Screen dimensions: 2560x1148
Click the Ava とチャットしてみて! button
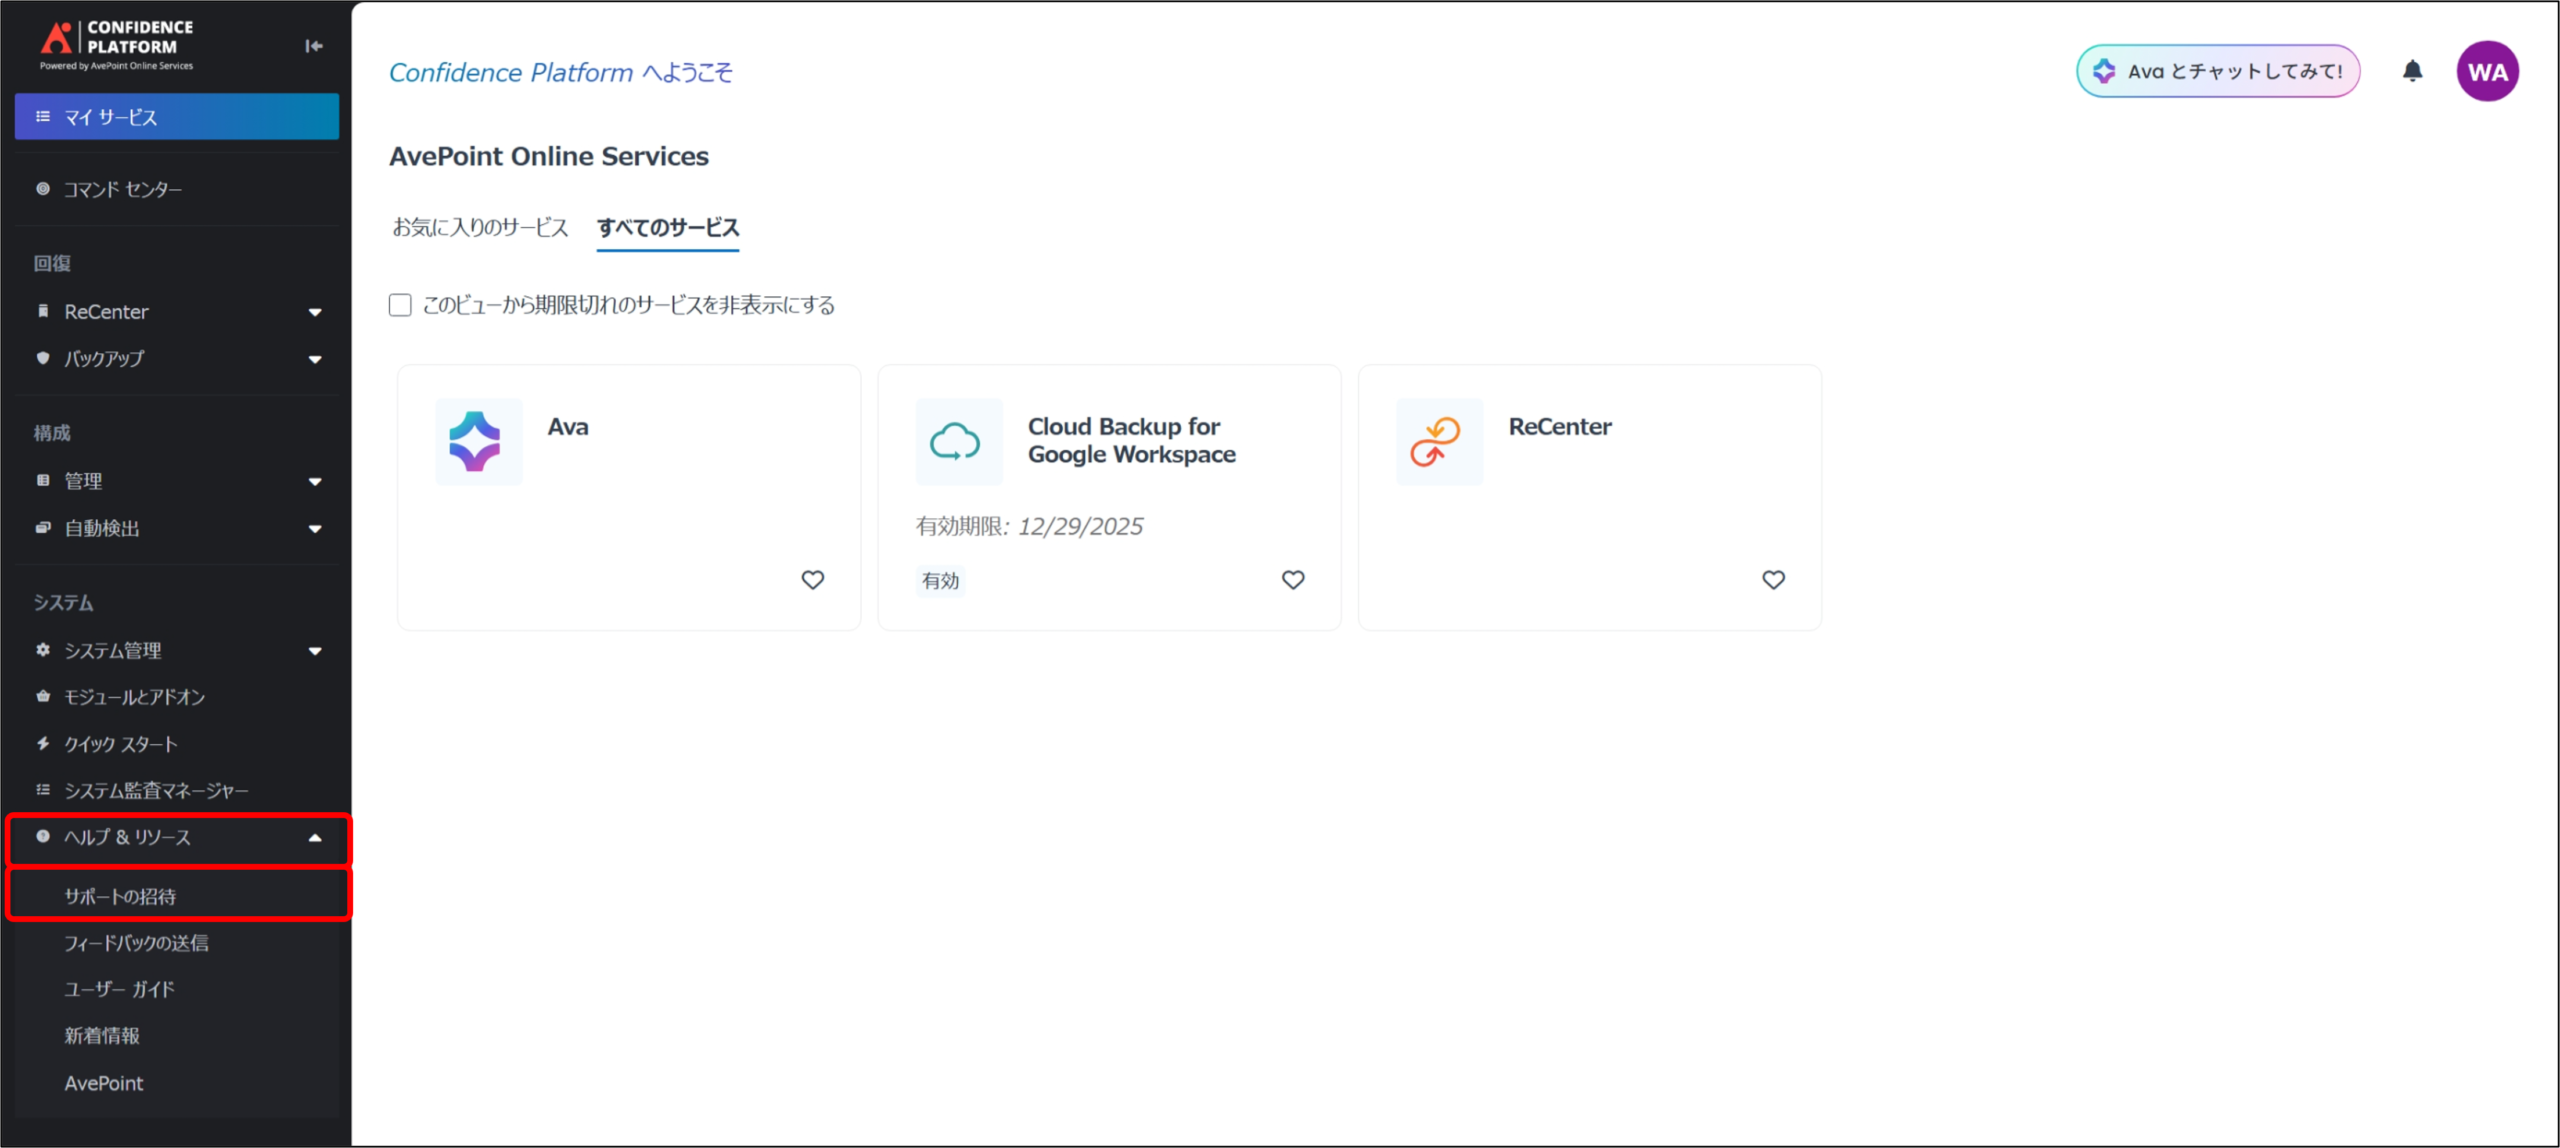(2217, 71)
